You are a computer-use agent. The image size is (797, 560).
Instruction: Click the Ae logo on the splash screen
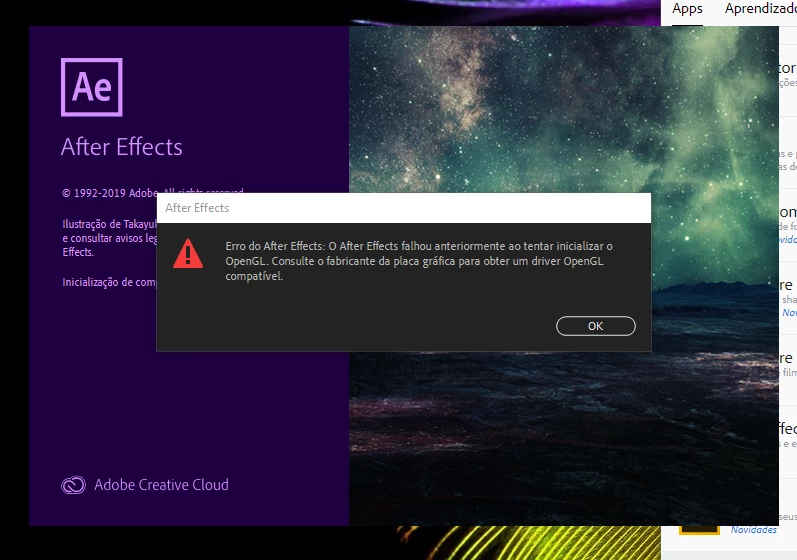tap(91, 87)
